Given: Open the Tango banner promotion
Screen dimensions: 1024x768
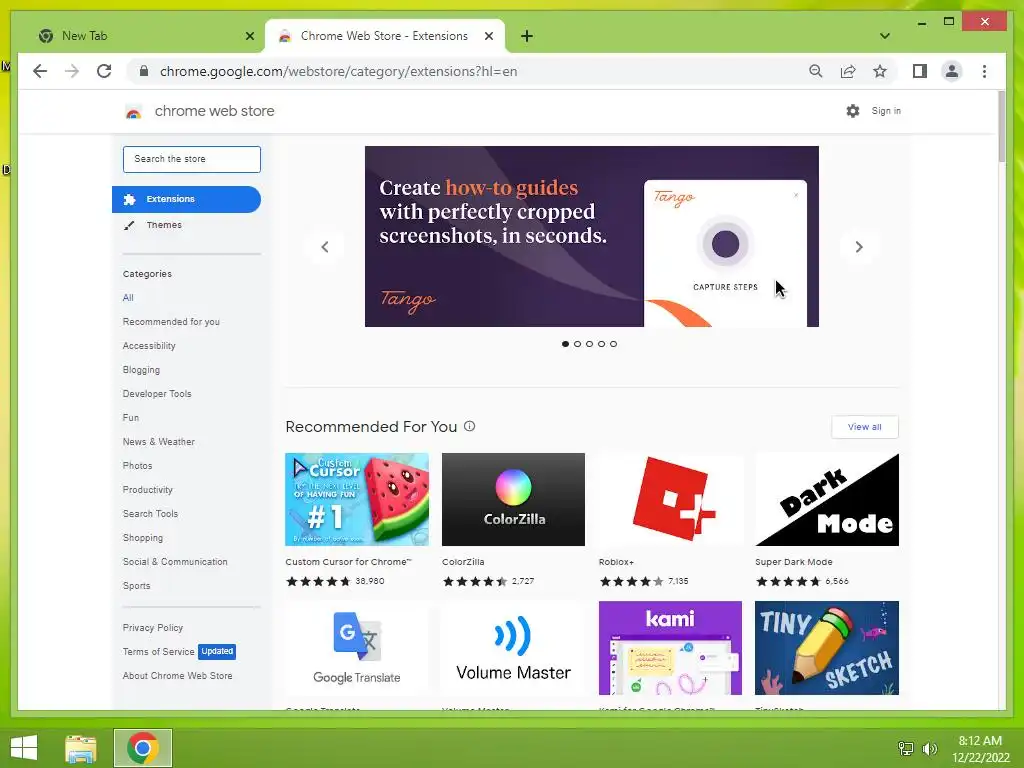Looking at the screenshot, I should [592, 236].
